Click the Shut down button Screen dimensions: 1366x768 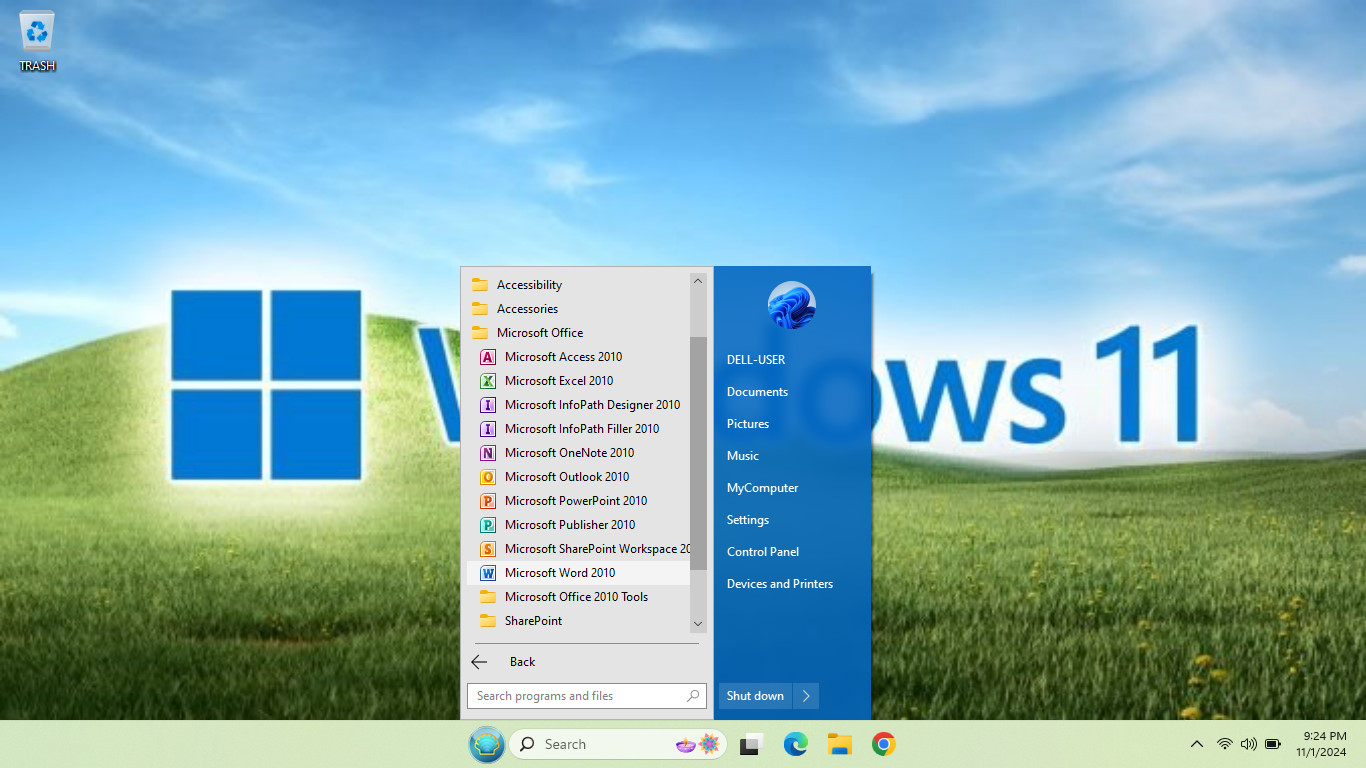[x=755, y=696]
